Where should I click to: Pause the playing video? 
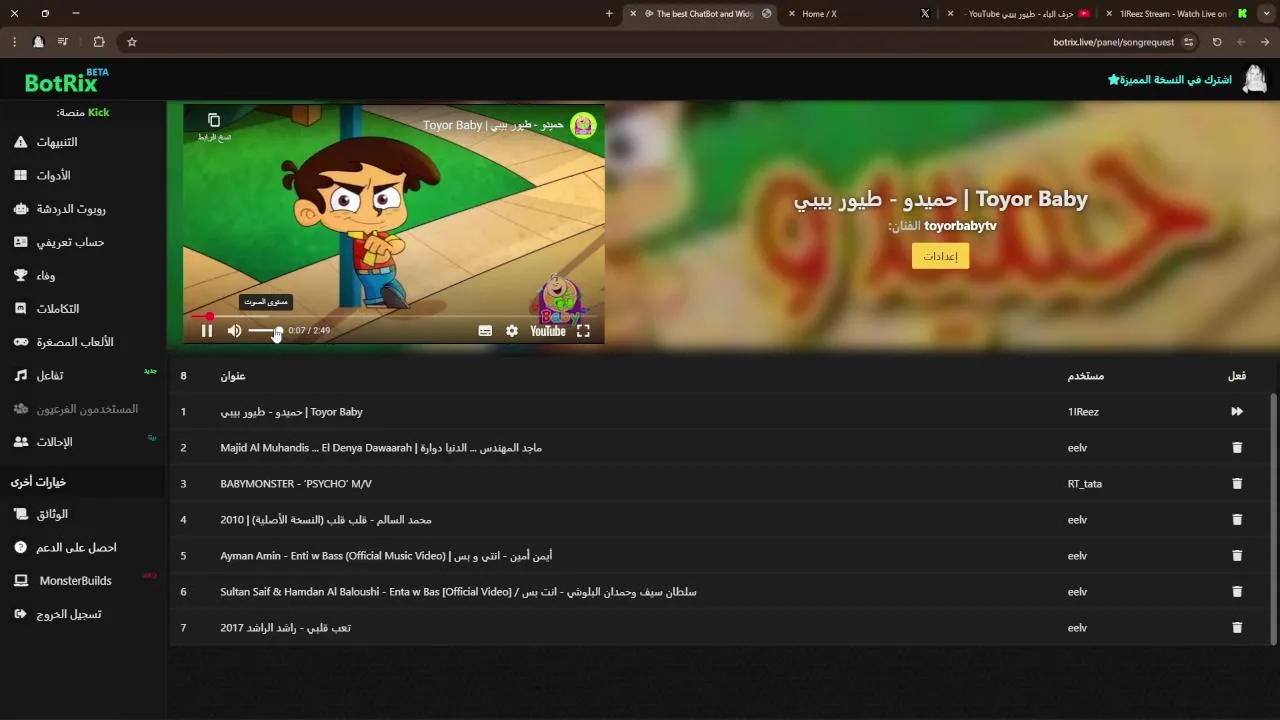(207, 331)
